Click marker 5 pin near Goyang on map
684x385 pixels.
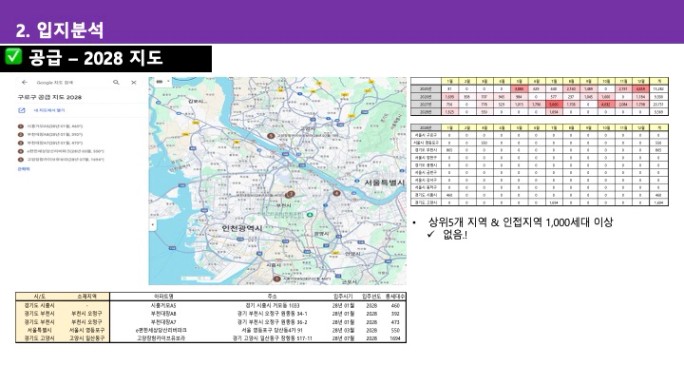click(x=271, y=136)
